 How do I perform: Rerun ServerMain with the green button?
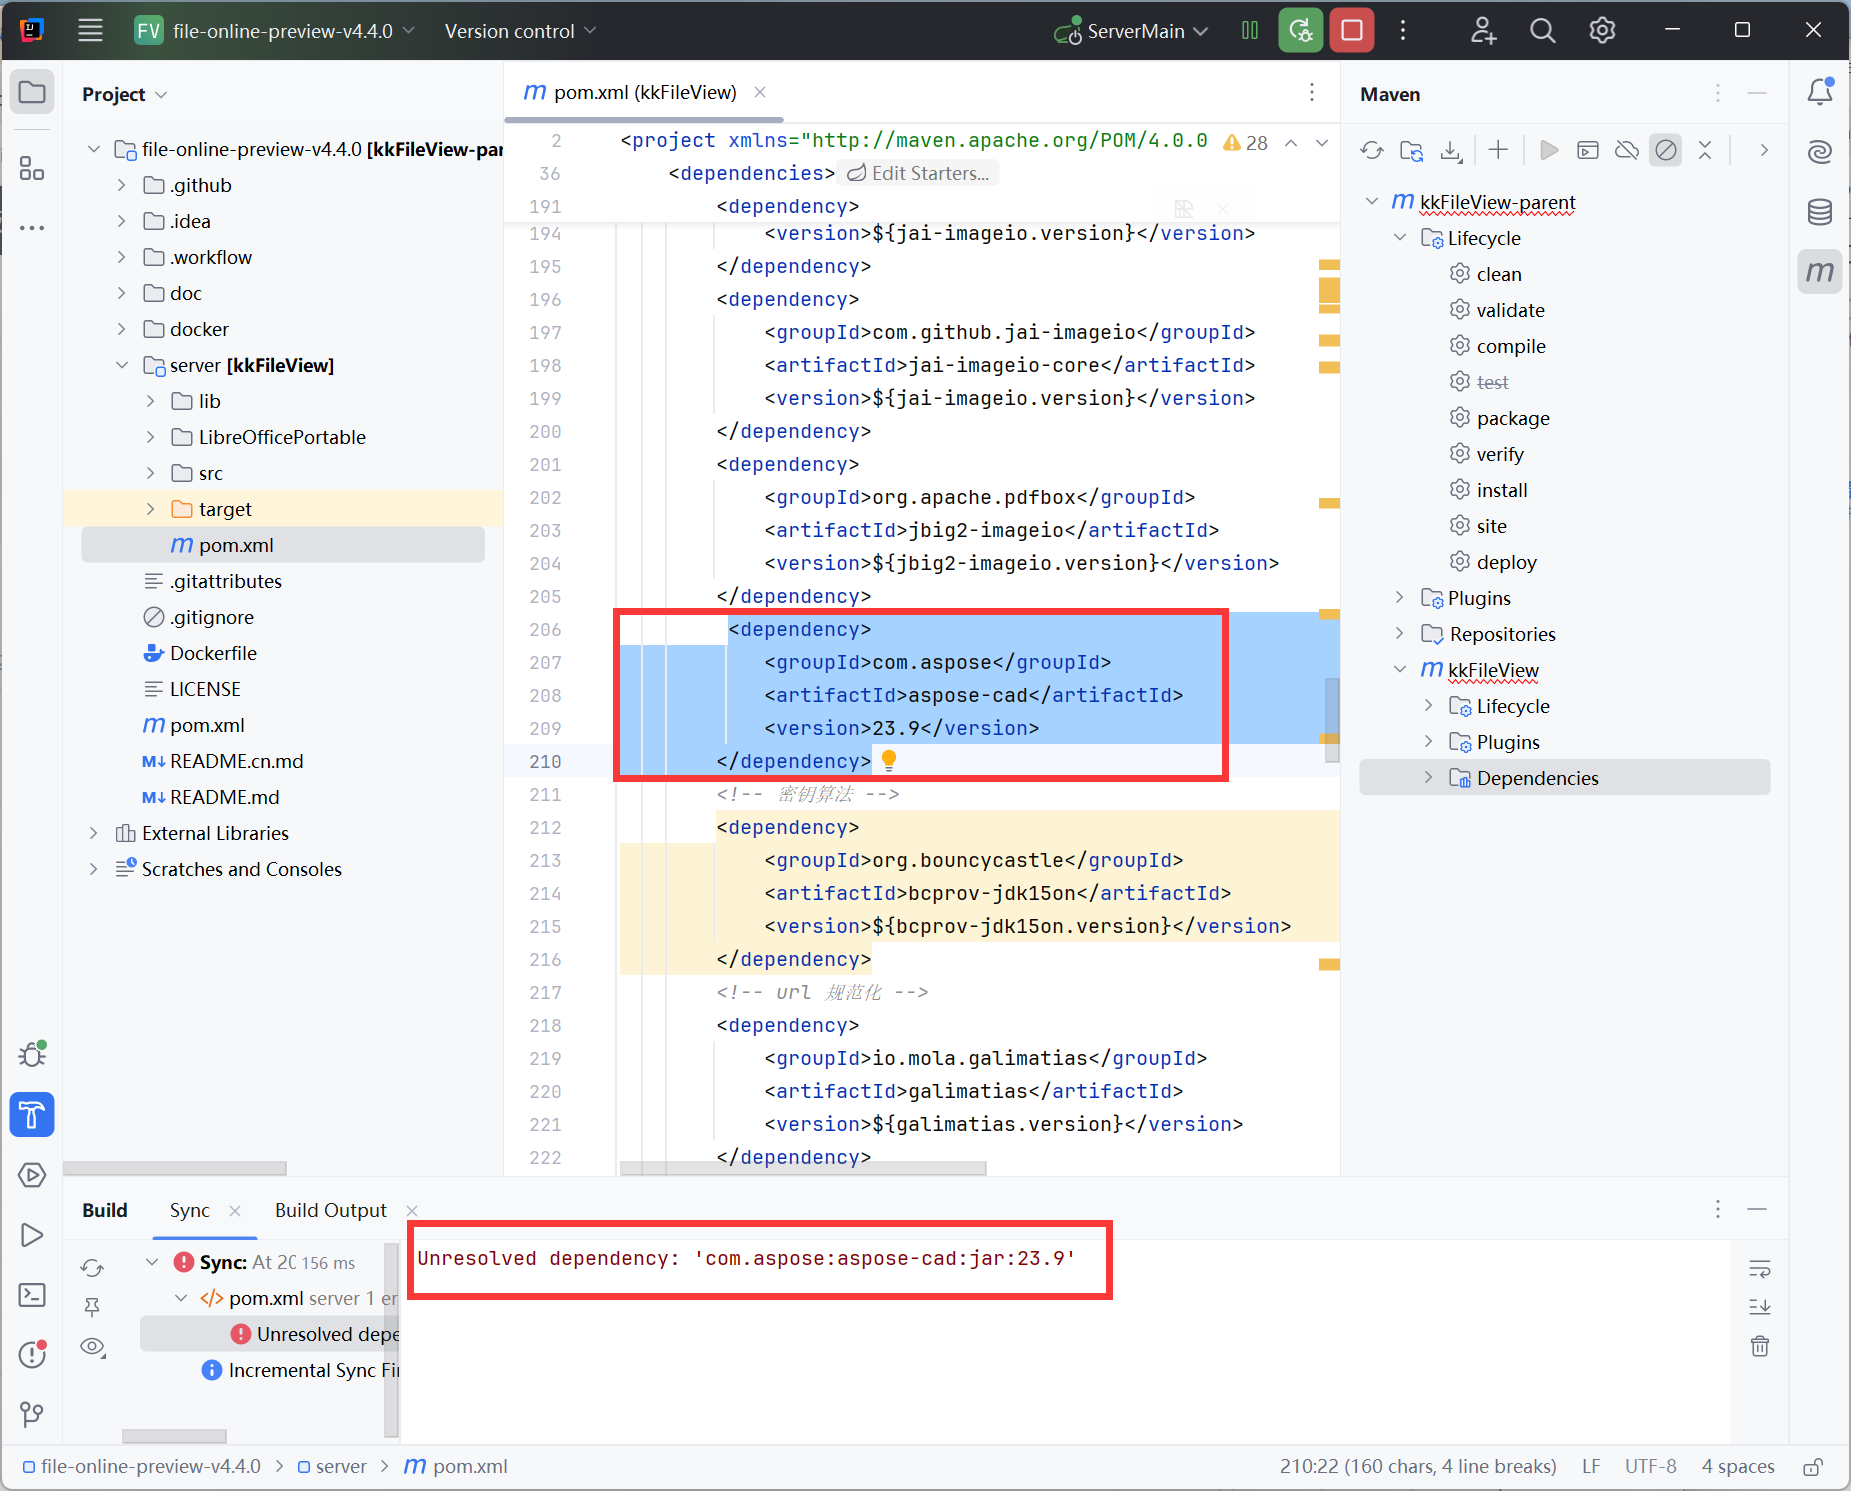[1300, 31]
